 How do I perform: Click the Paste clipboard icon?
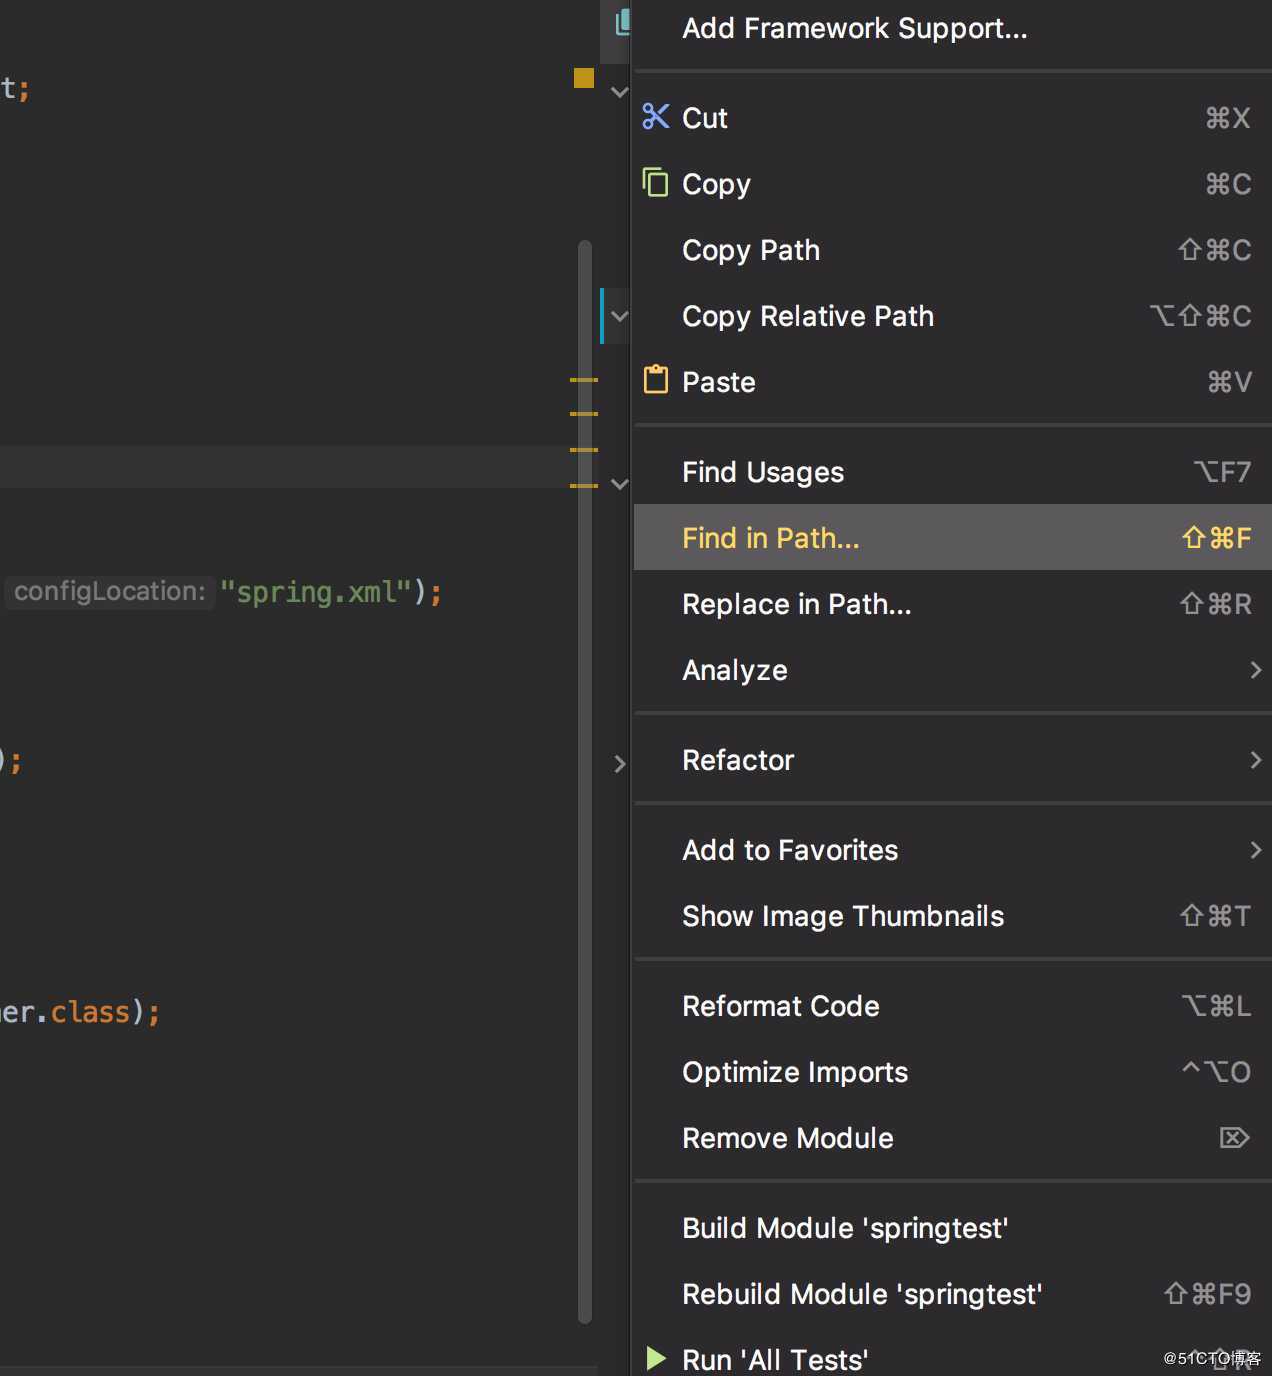point(655,380)
